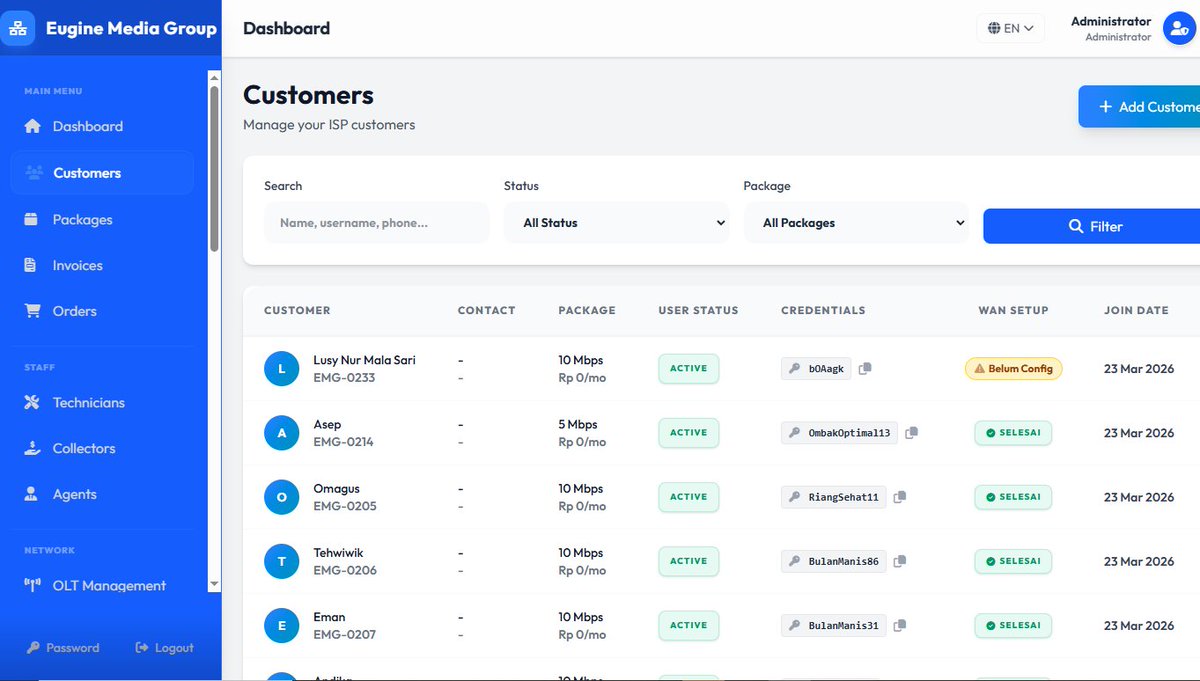The width and height of the screenshot is (1200, 681).
Task: Click the Agents person icon
Action: tap(31, 494)
